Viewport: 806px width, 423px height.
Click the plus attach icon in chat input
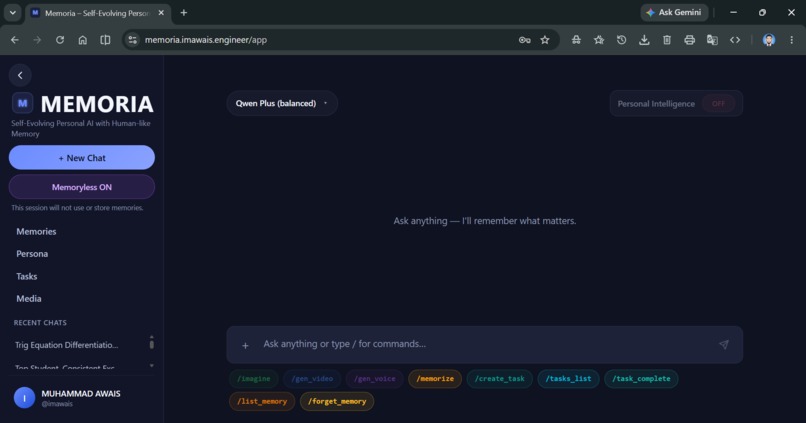245,345
